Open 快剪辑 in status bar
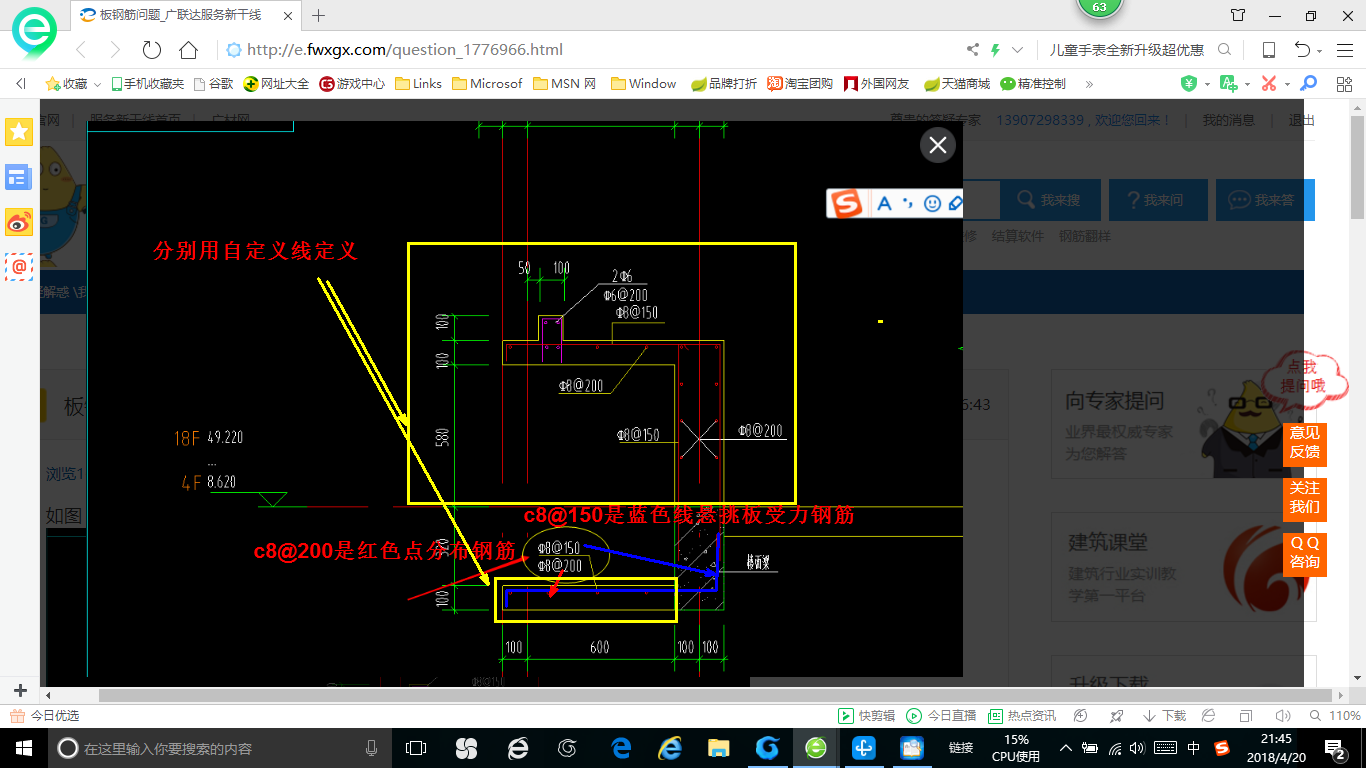 (x=866, y=716)
